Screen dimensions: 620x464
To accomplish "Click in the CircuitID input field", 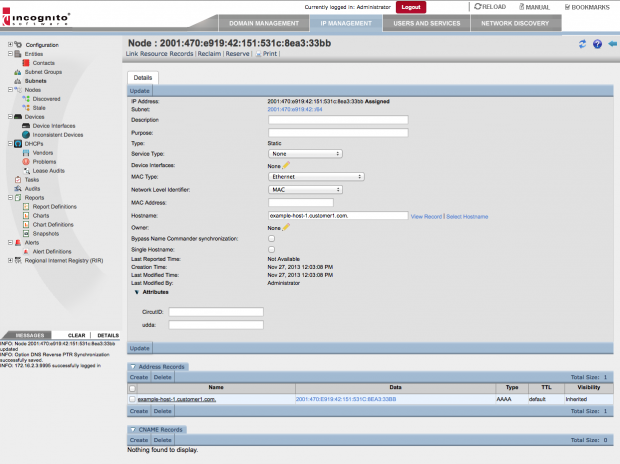I will (216, 312).
